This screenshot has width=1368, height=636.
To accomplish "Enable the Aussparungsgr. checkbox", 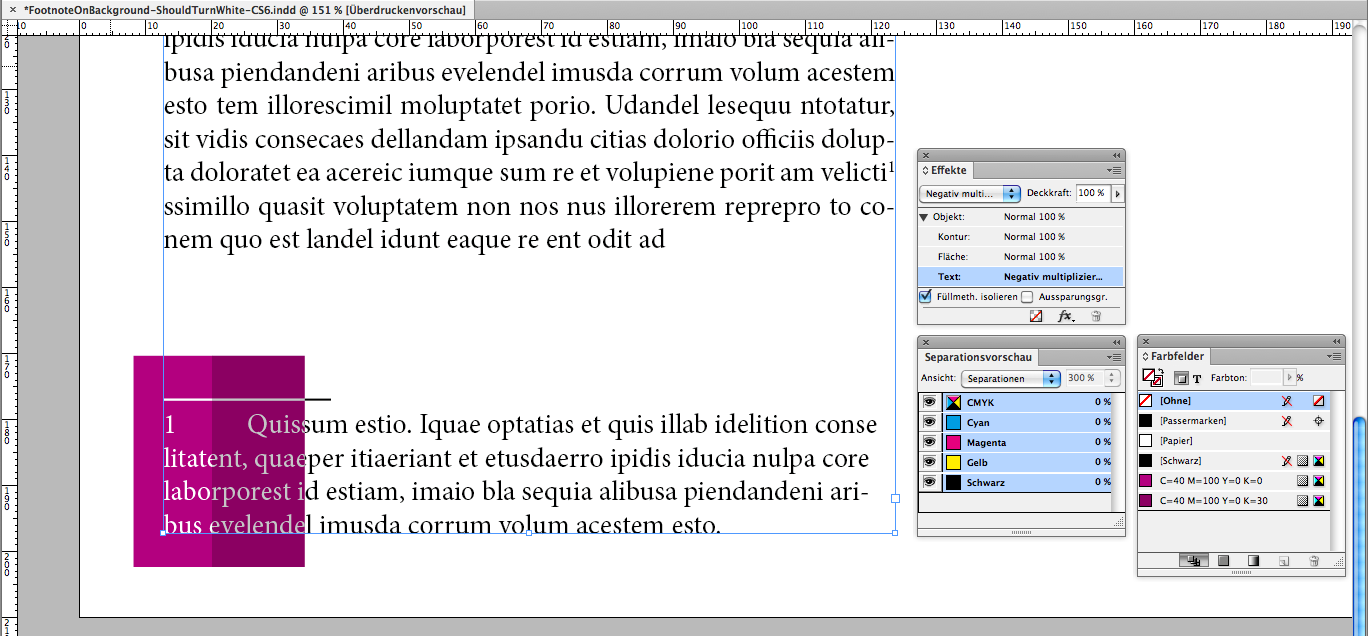I will [1028, 296].
